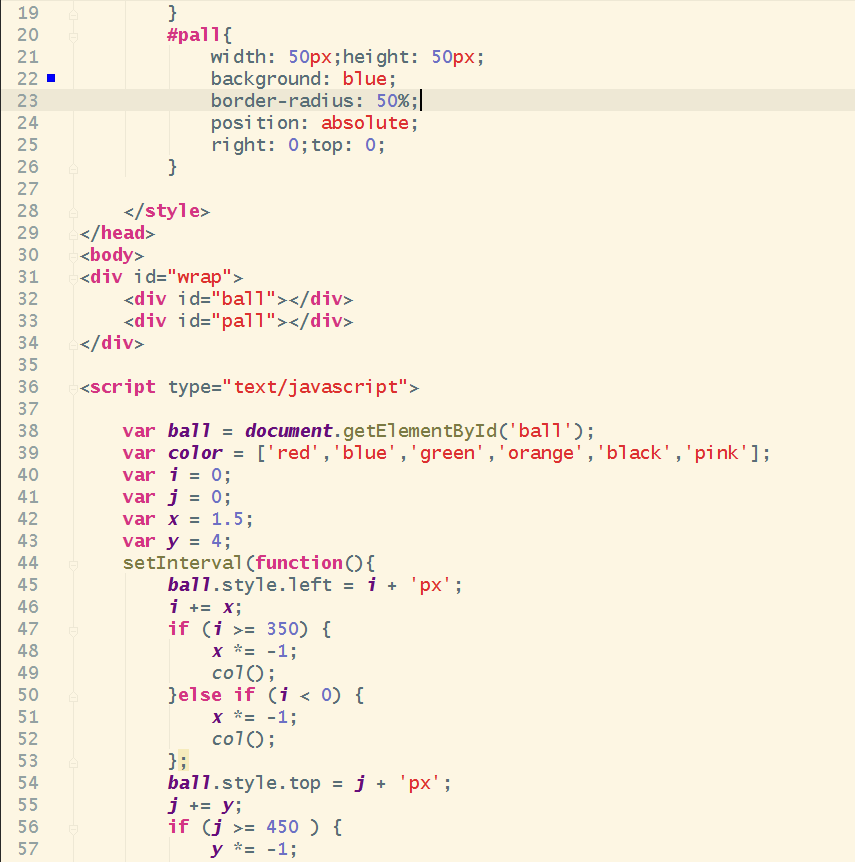
Task: Click 'i += x;' statement on line 46
Action: click(205, 607)
